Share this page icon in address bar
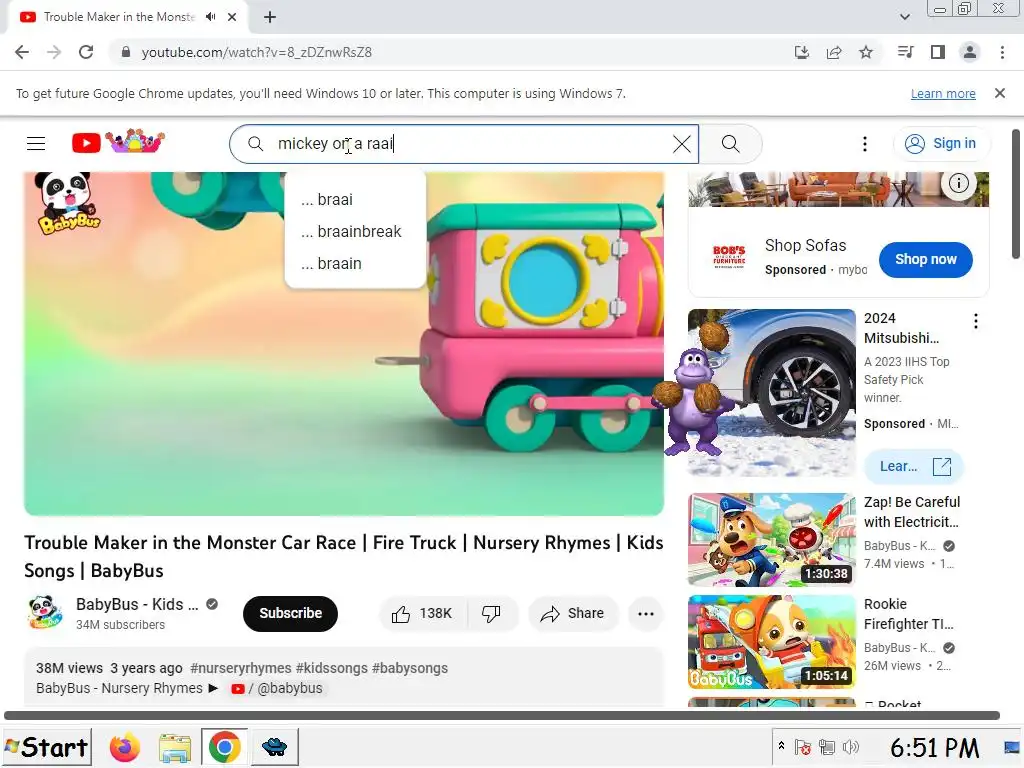 click(x=834, y=52)
